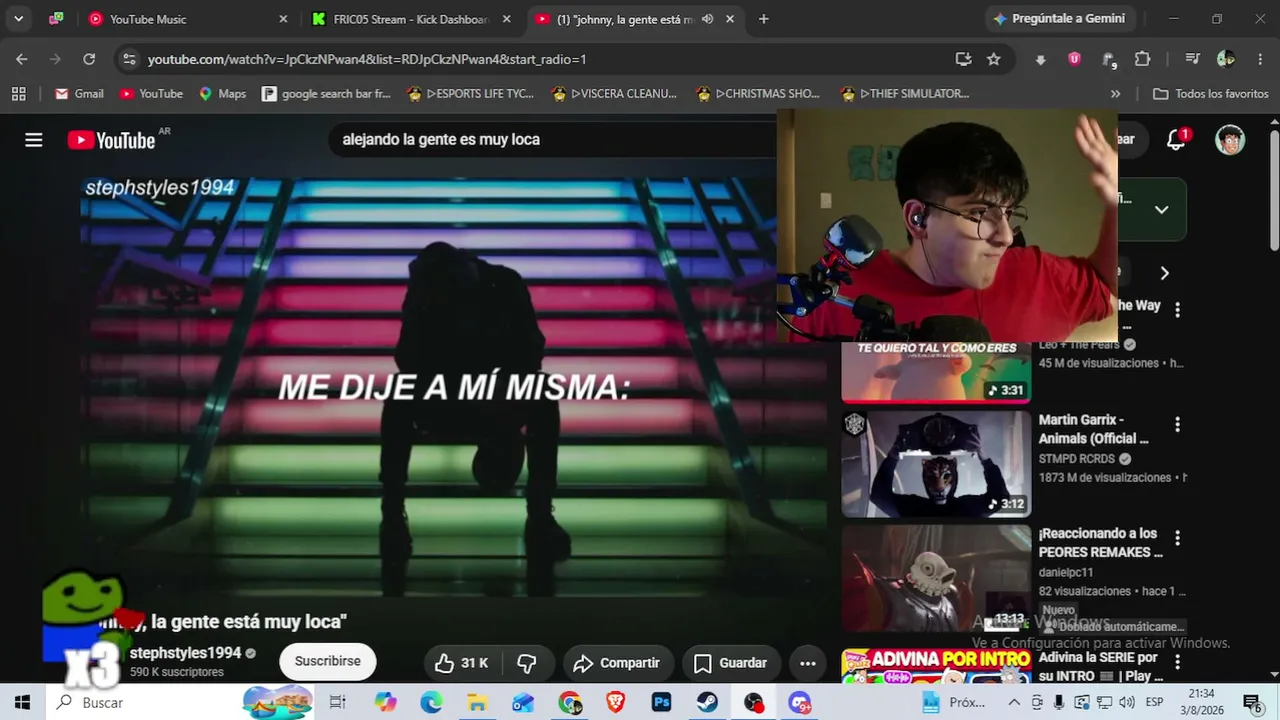The width and height of the screenshot is (1280, 720).
Task: Open media controls in Chrome toolbar
Action: tap(1192, 59)
